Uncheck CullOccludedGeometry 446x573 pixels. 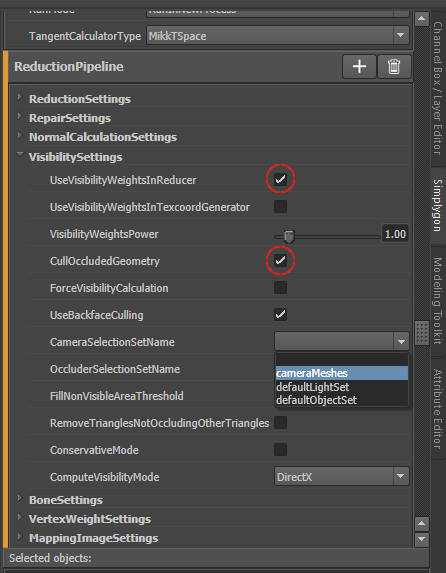tap(280, 261)
